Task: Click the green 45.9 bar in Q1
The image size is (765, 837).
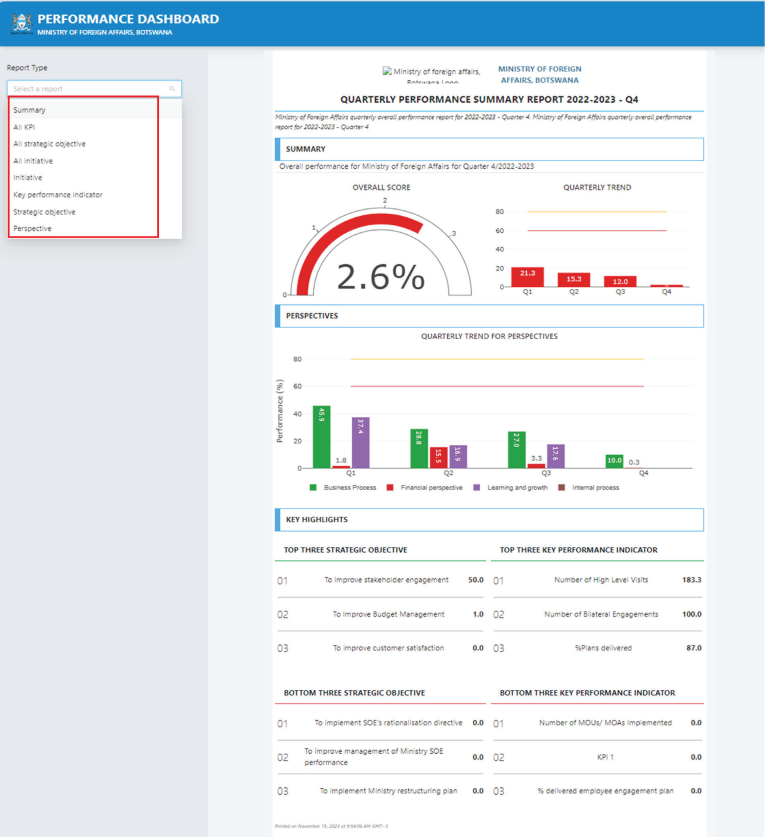Action: (x=321, y=437)
